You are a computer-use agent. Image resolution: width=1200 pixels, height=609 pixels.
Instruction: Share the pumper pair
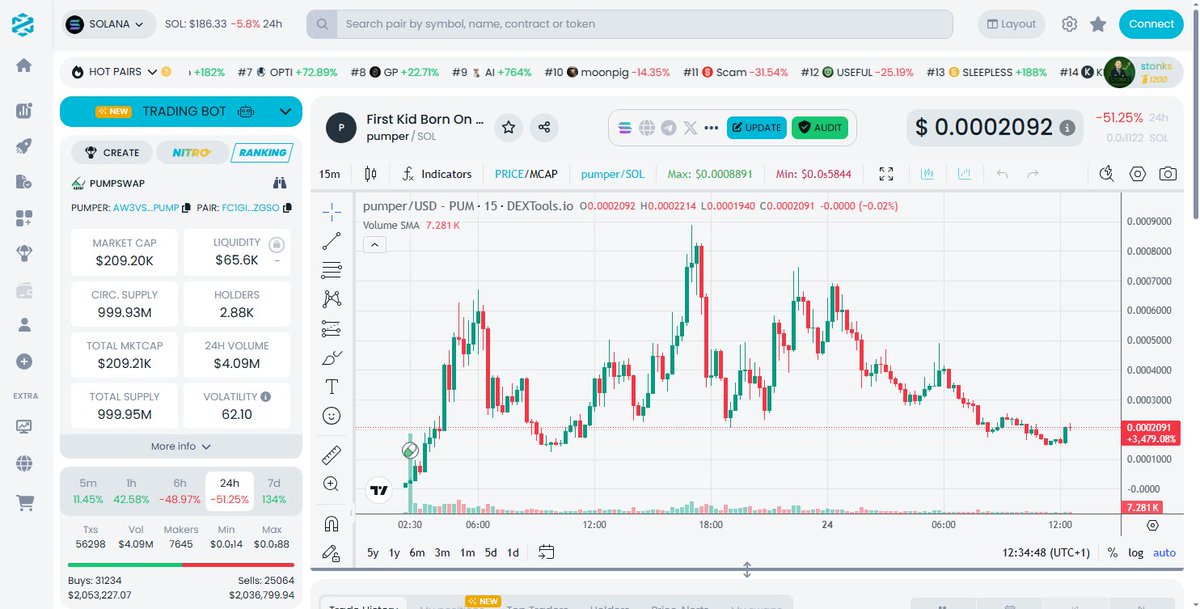544,127
